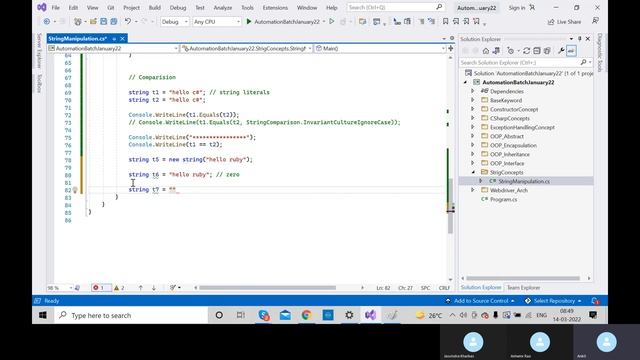The width and height of the screenshot is (640, 360).
Task: Expand the BaseKeyword folder
Action: point(473,100)
